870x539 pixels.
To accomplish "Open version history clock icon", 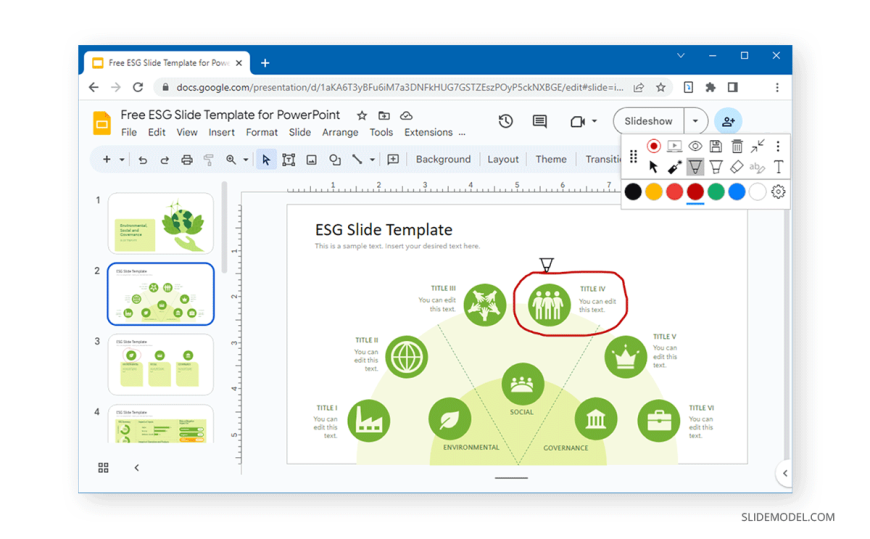I will click(505, 121).
